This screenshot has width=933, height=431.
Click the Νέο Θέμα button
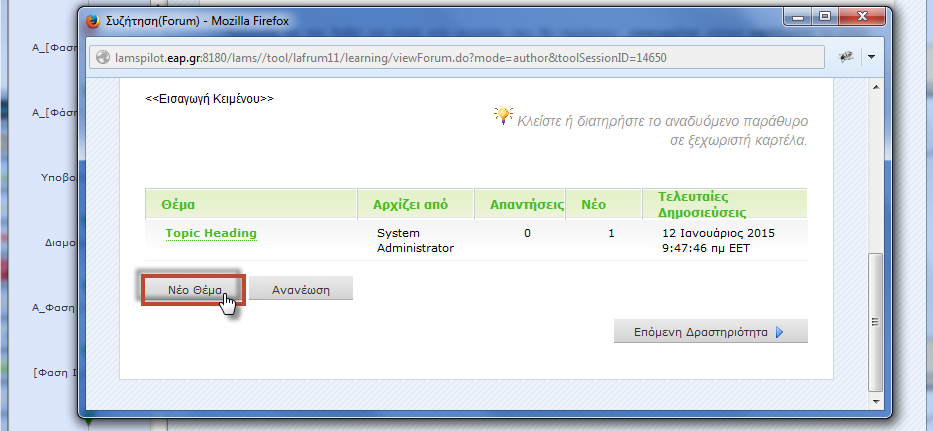[194, 290]
